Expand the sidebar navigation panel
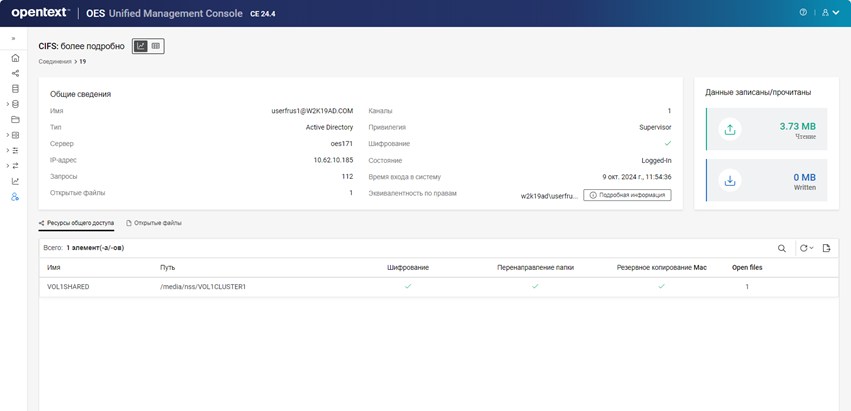The image size is (851, 411). (x=14, y=38)
